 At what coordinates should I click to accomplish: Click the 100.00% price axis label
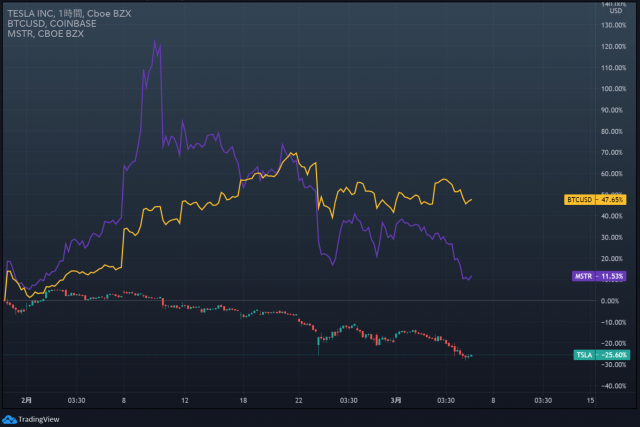(613, 89)
